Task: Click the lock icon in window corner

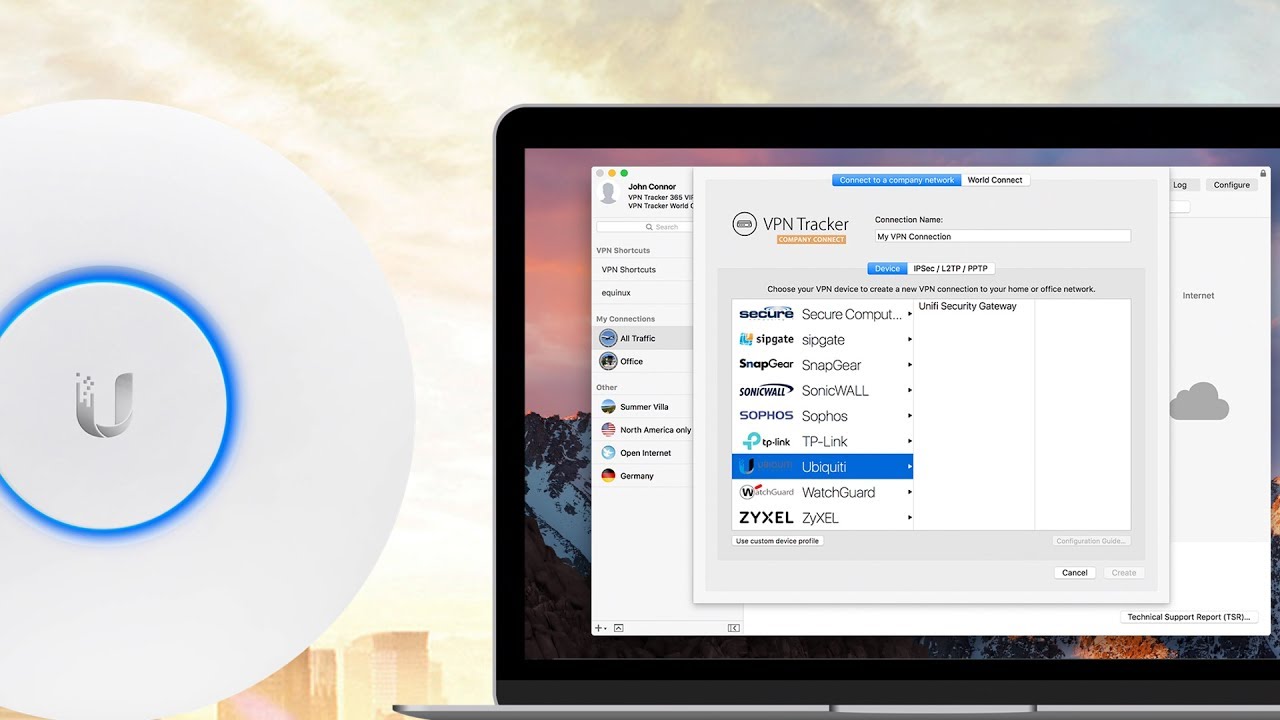Action: [x=1264, y=174]
